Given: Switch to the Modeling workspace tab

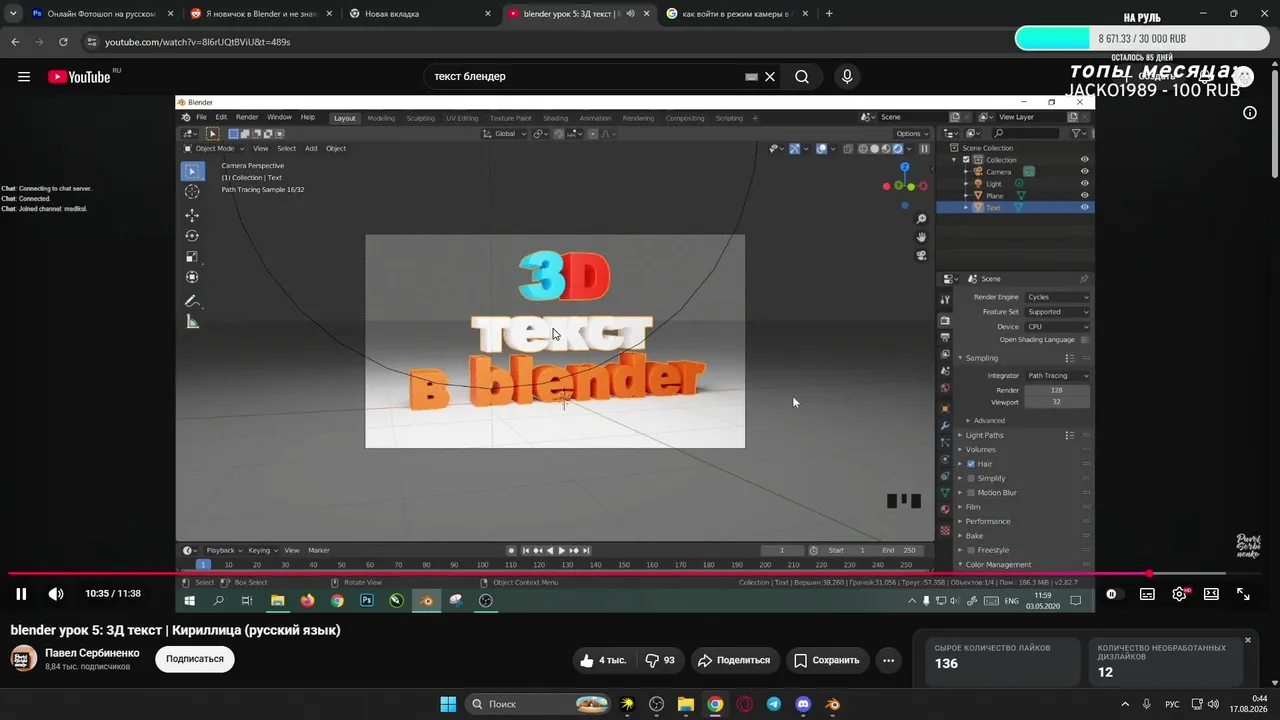Looking at the screenshot, I should pos(381,118).
